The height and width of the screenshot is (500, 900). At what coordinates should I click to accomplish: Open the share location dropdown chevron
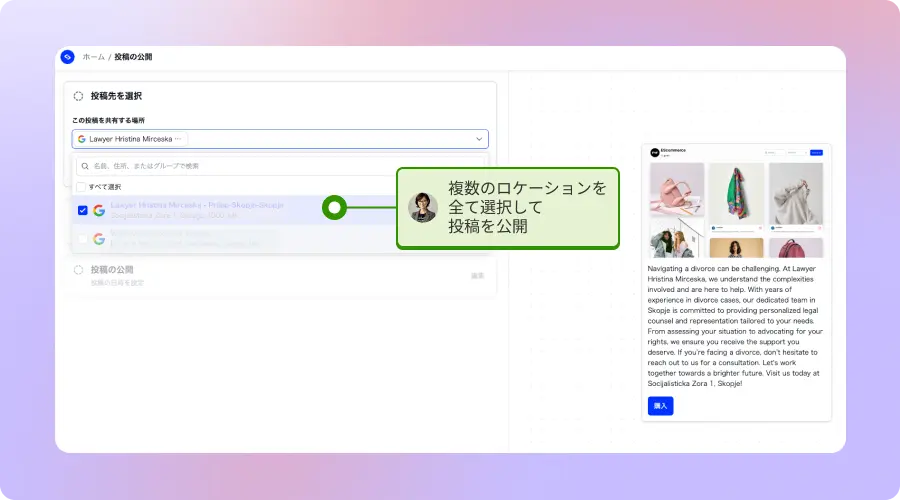pos(479,139)
